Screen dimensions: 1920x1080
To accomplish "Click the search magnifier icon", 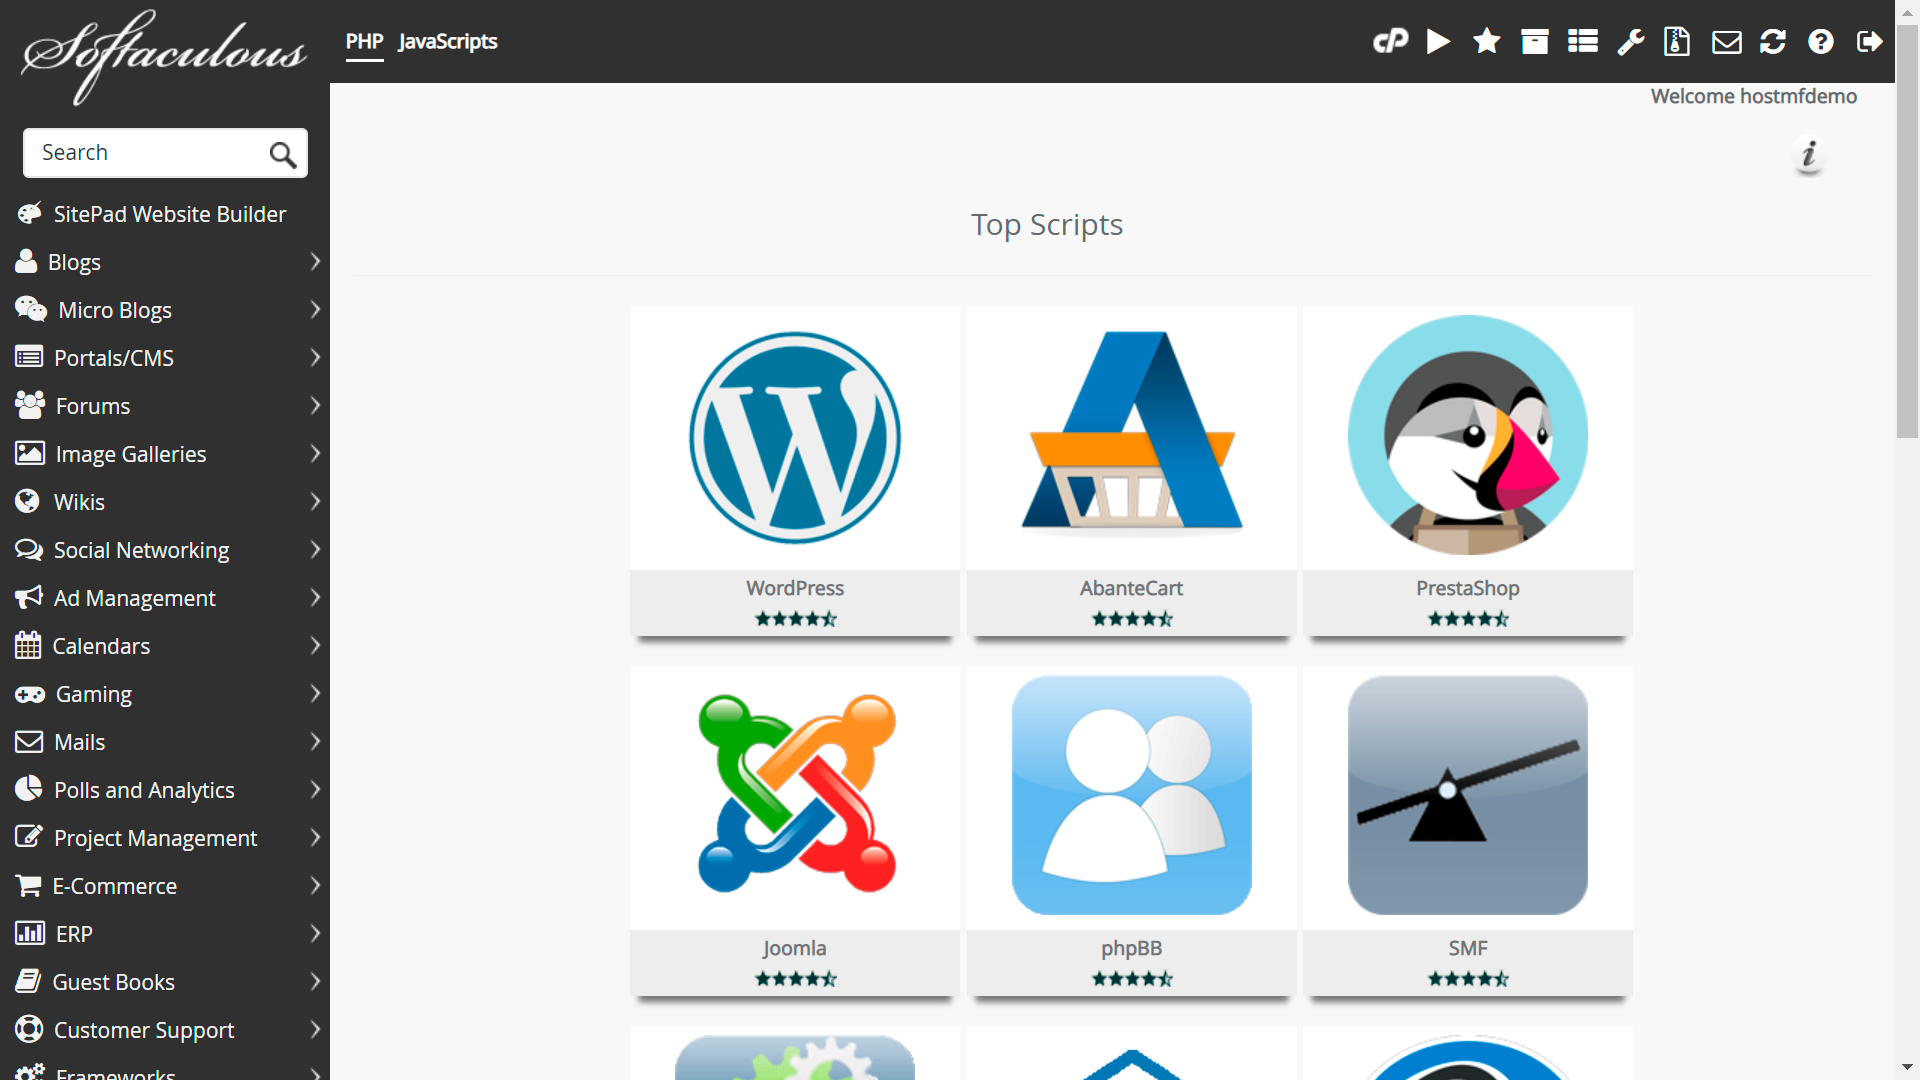I will (283, 154).
